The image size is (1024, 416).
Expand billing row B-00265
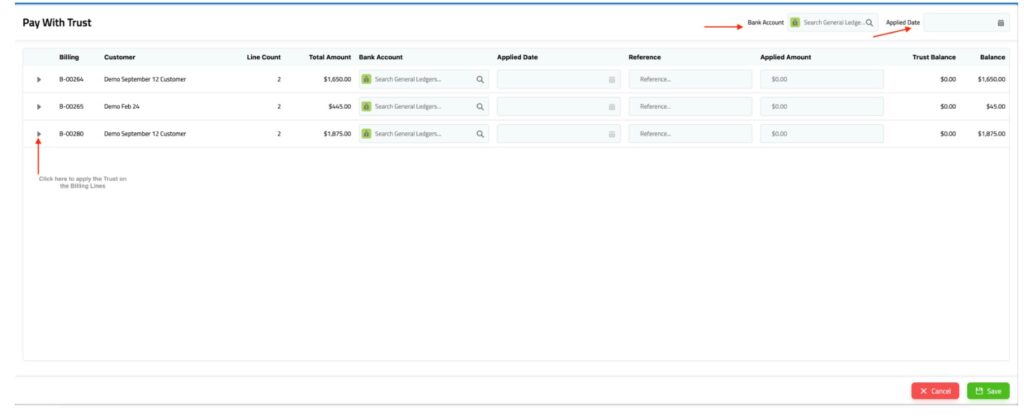click(x=39, y=106)
